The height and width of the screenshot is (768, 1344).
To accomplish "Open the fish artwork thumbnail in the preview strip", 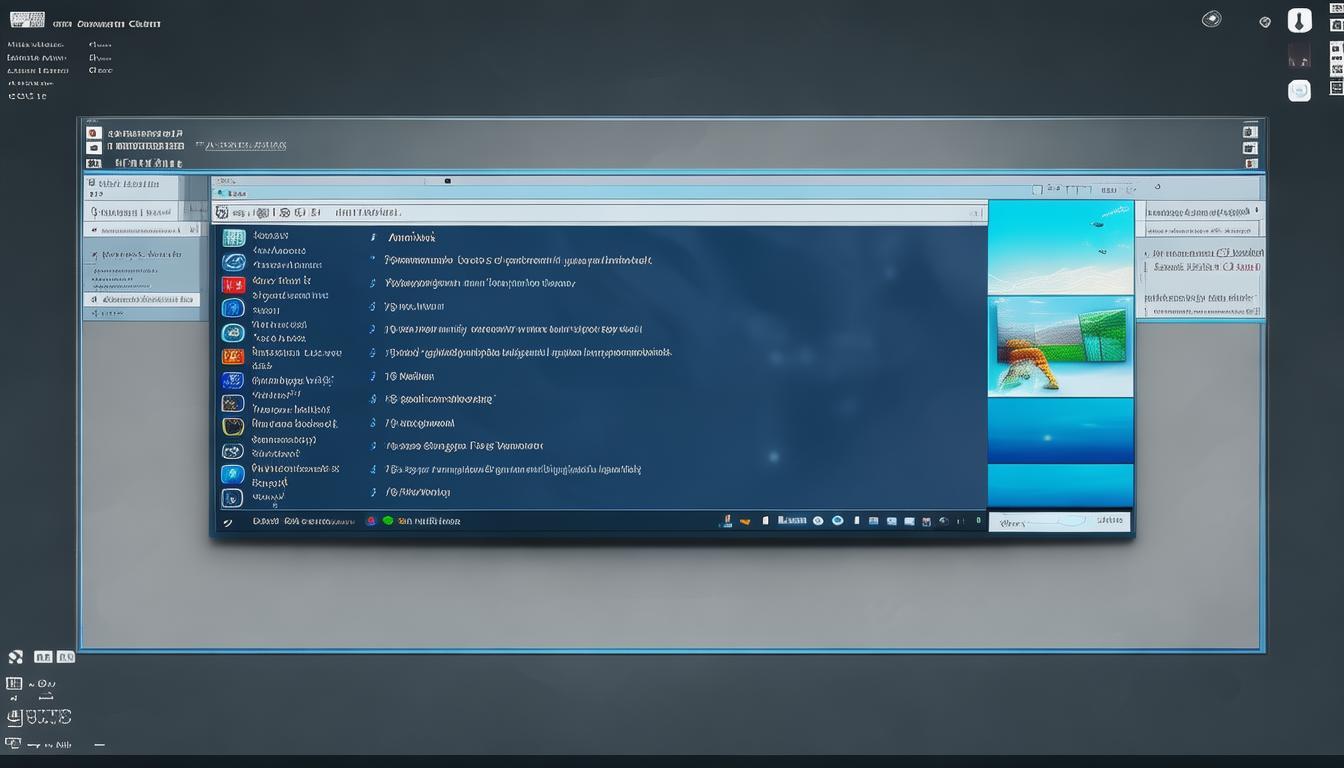I will (x=1060, y=346).
